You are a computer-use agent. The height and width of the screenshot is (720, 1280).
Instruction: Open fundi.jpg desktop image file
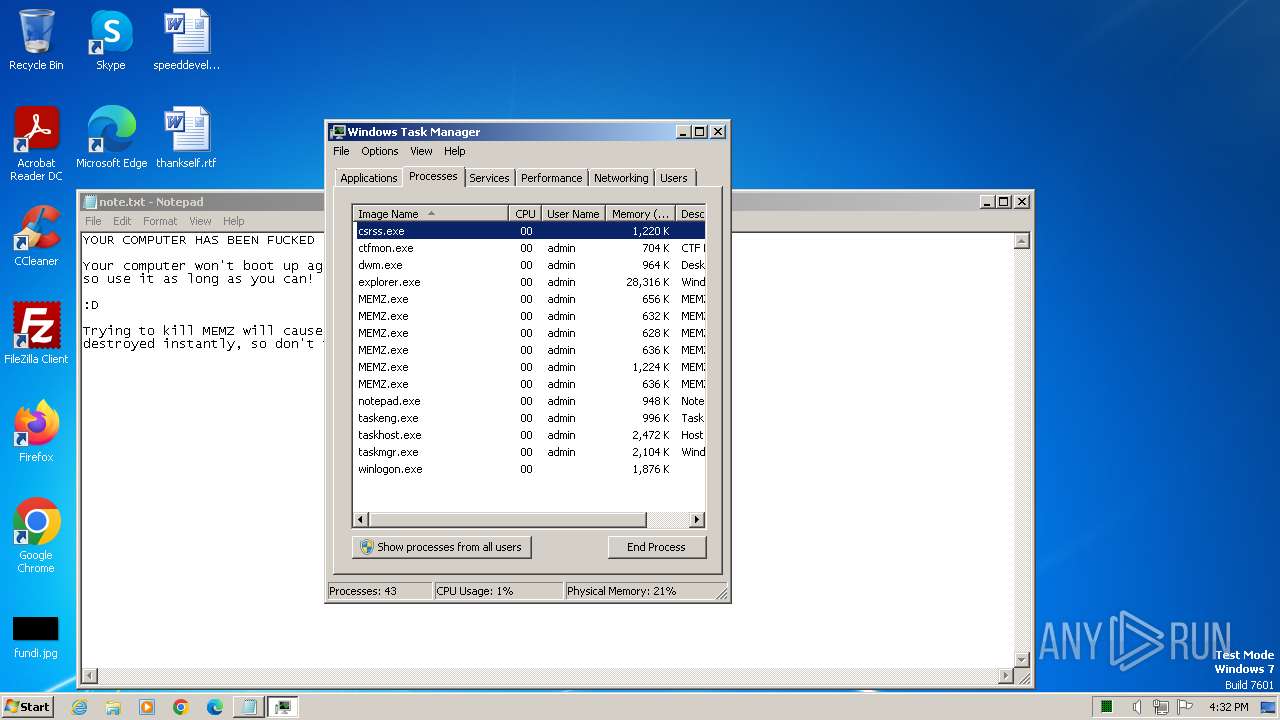pos(36,638)
